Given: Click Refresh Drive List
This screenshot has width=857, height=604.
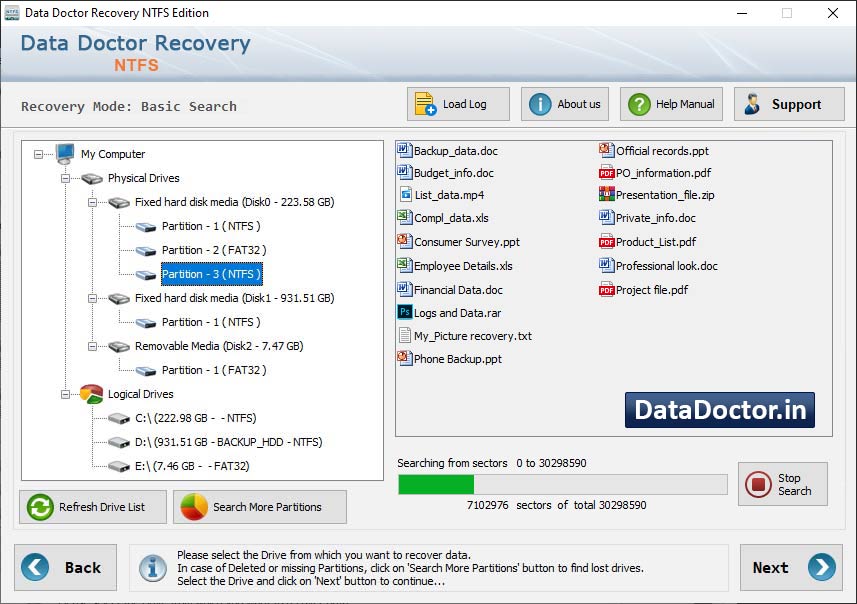Looking at the screenshot, I should 91,507.
